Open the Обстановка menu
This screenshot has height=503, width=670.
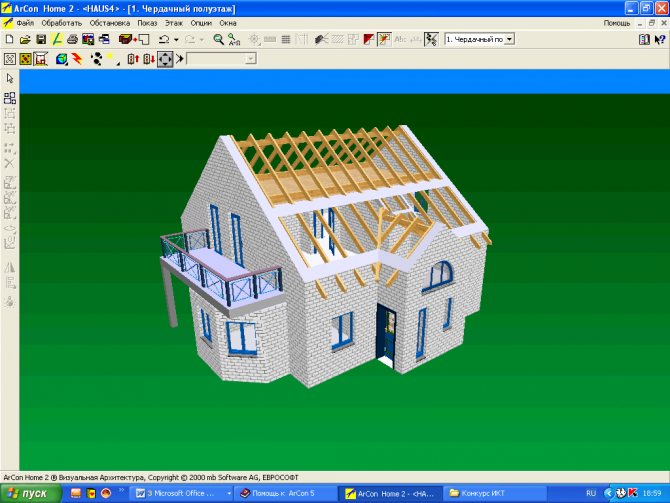pos(109,22)
